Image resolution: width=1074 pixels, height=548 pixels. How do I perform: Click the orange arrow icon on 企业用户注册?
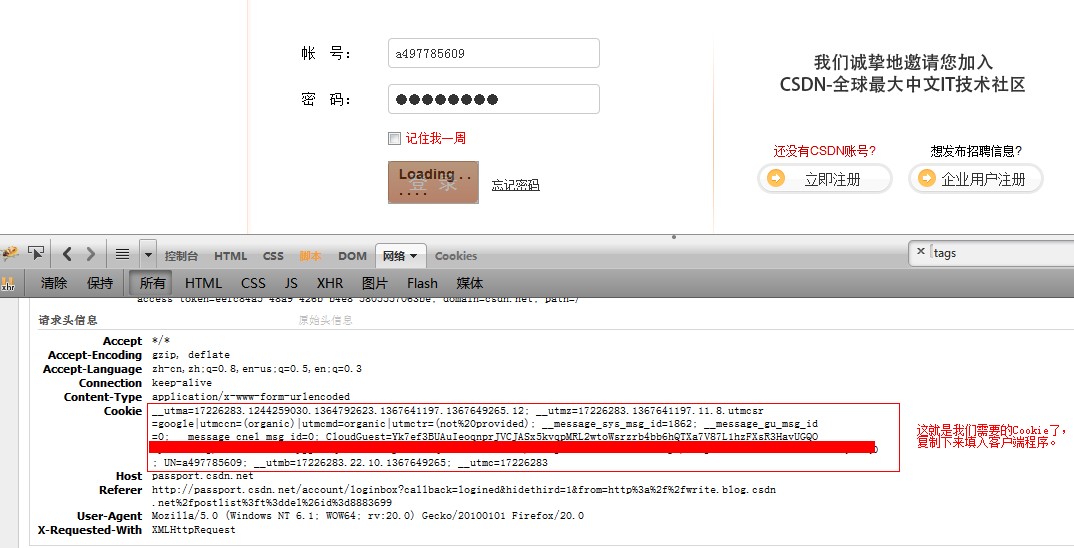click(926, 179)
